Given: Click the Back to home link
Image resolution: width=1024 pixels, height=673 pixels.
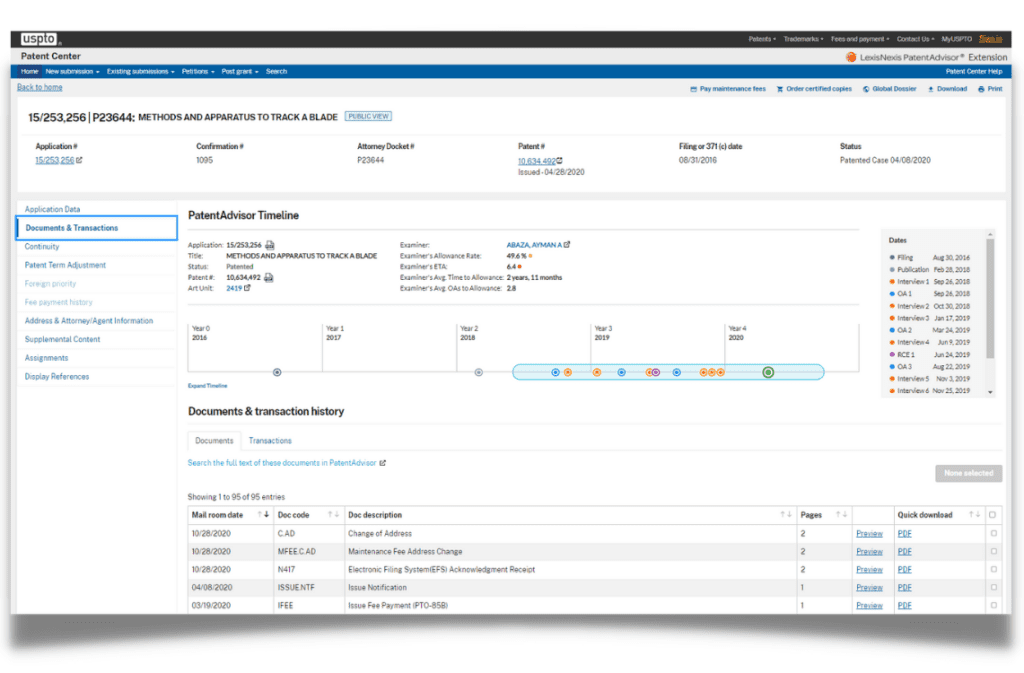Looking at the screenshot, I should (39, 88).
